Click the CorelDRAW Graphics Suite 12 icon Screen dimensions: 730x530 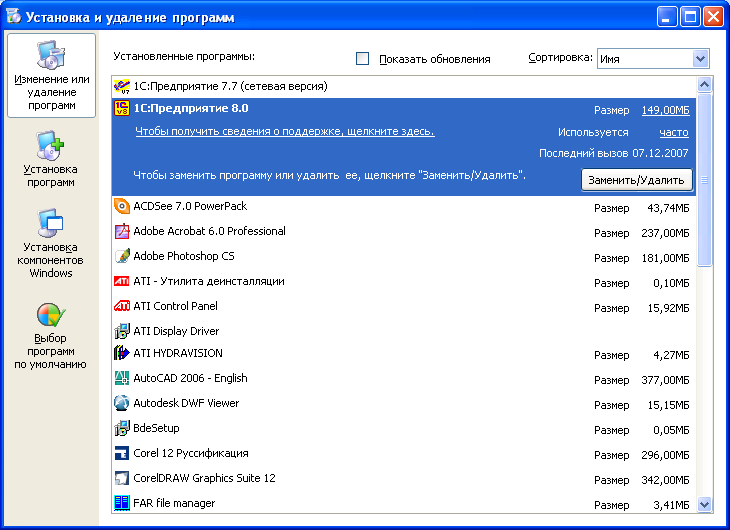(122, 478)
